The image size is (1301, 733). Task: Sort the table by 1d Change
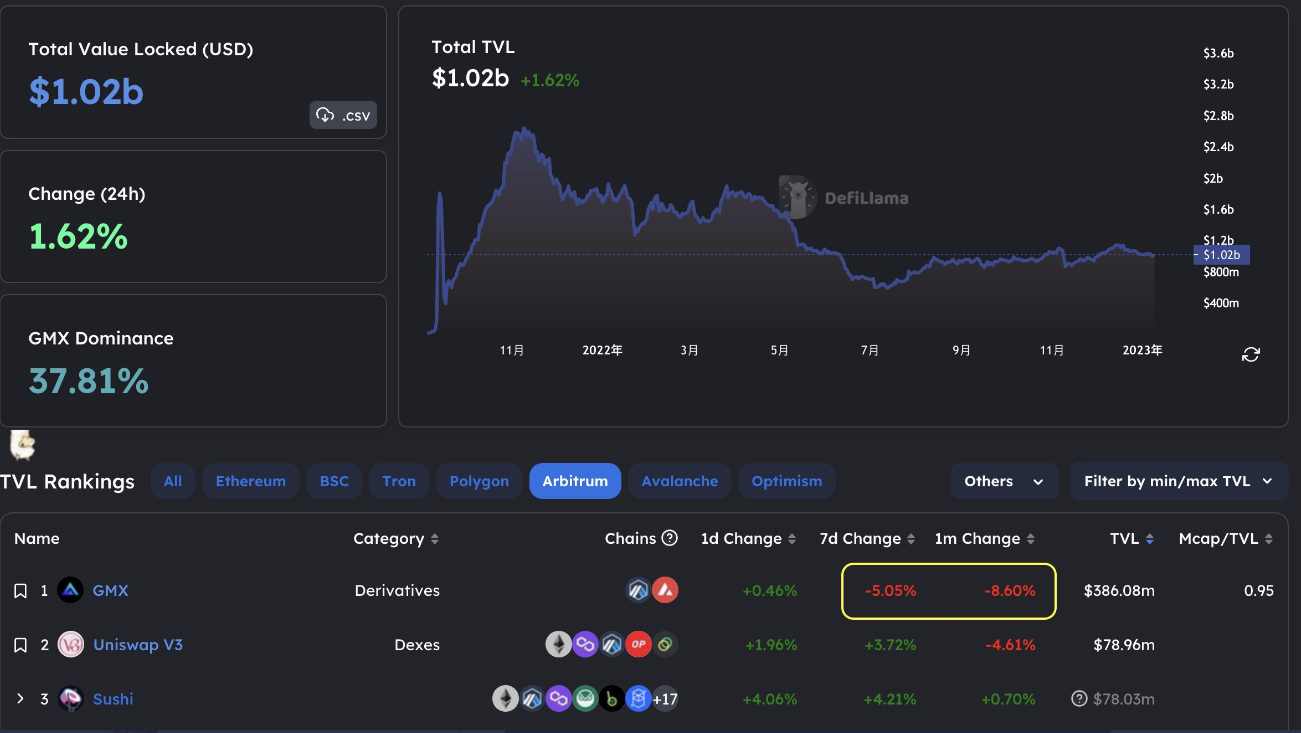point(748,539)
